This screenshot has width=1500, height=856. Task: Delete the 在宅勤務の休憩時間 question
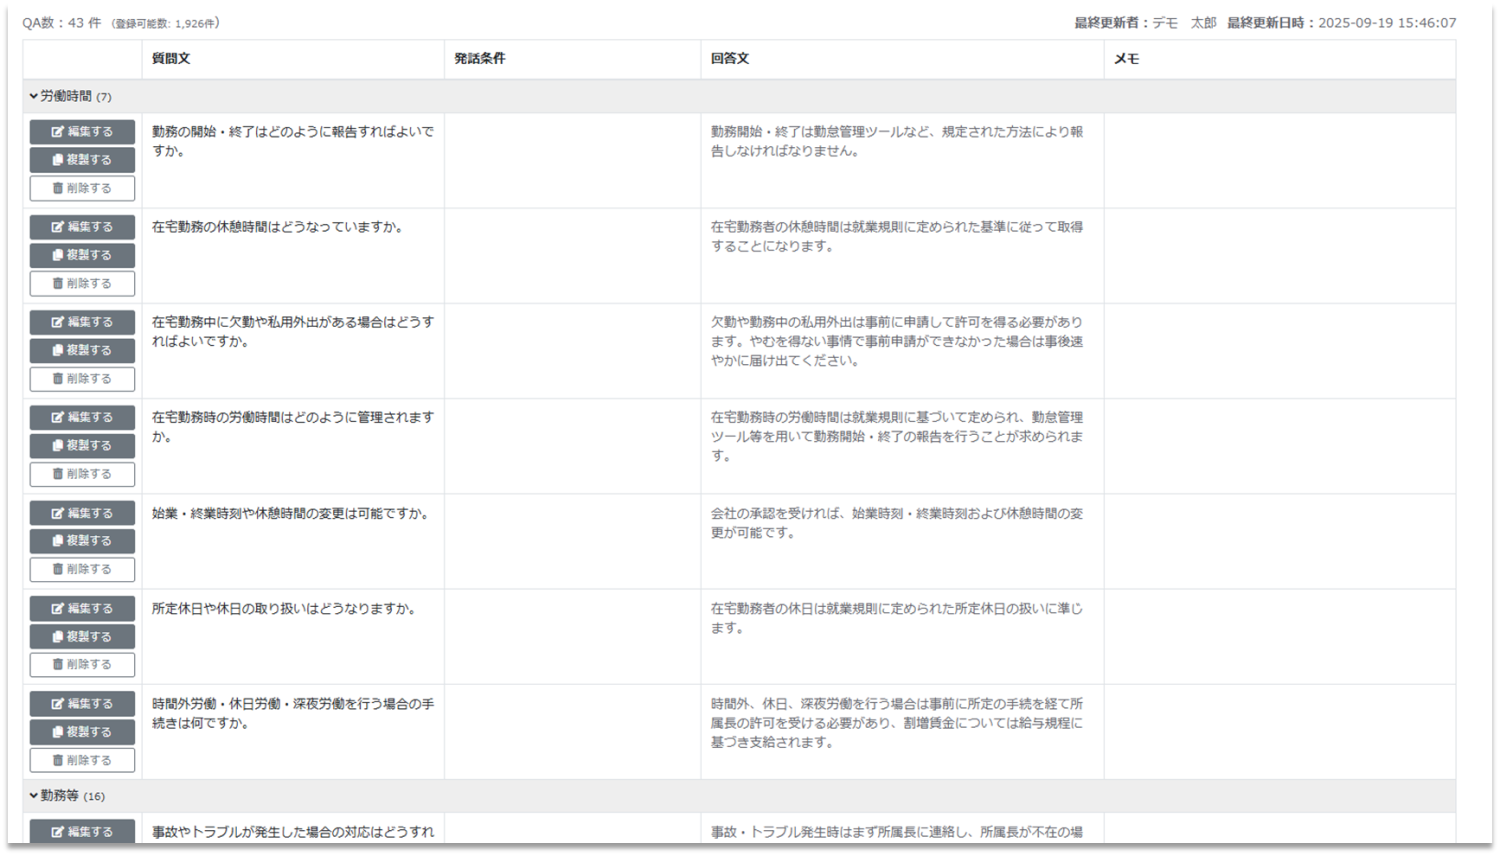pyautogui.click(x=82, y=284)
